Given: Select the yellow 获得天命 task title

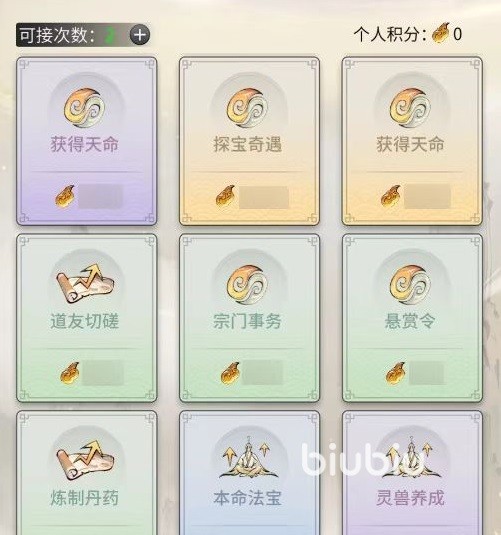Looking at the screenshot, I should pos(411,144).
